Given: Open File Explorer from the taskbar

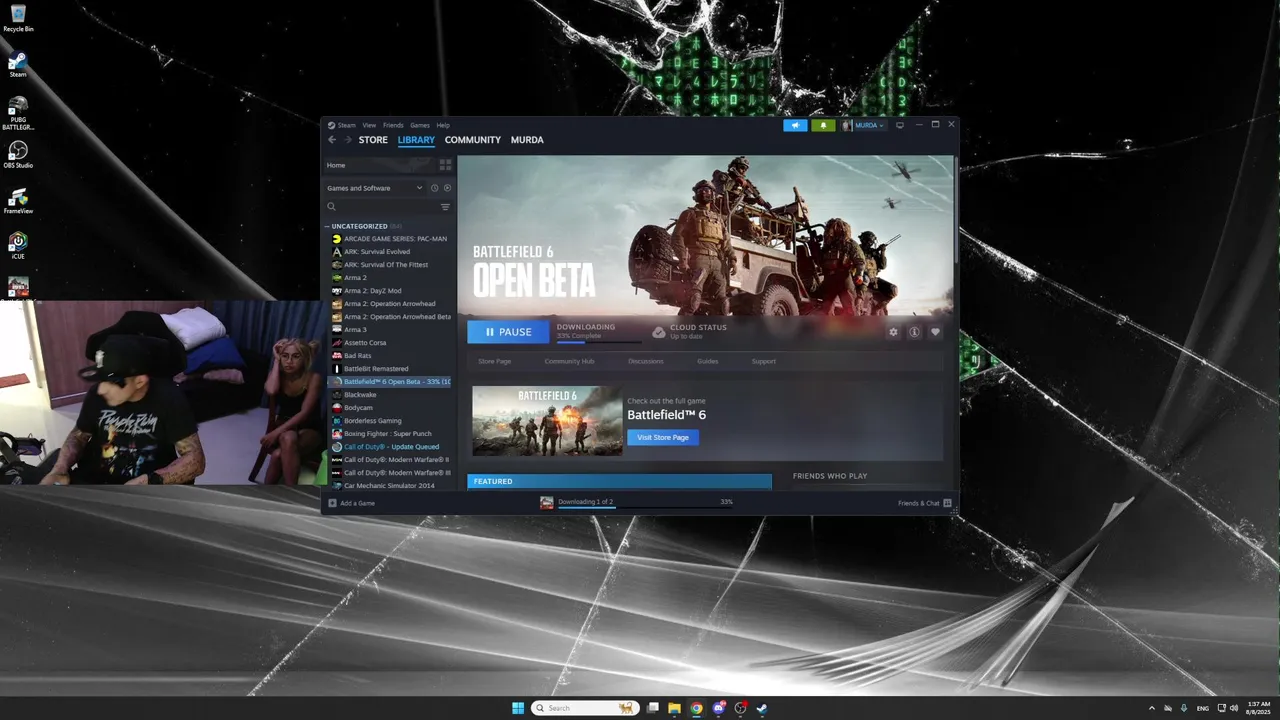Looking at the screenshot, I should click(674, 708).
